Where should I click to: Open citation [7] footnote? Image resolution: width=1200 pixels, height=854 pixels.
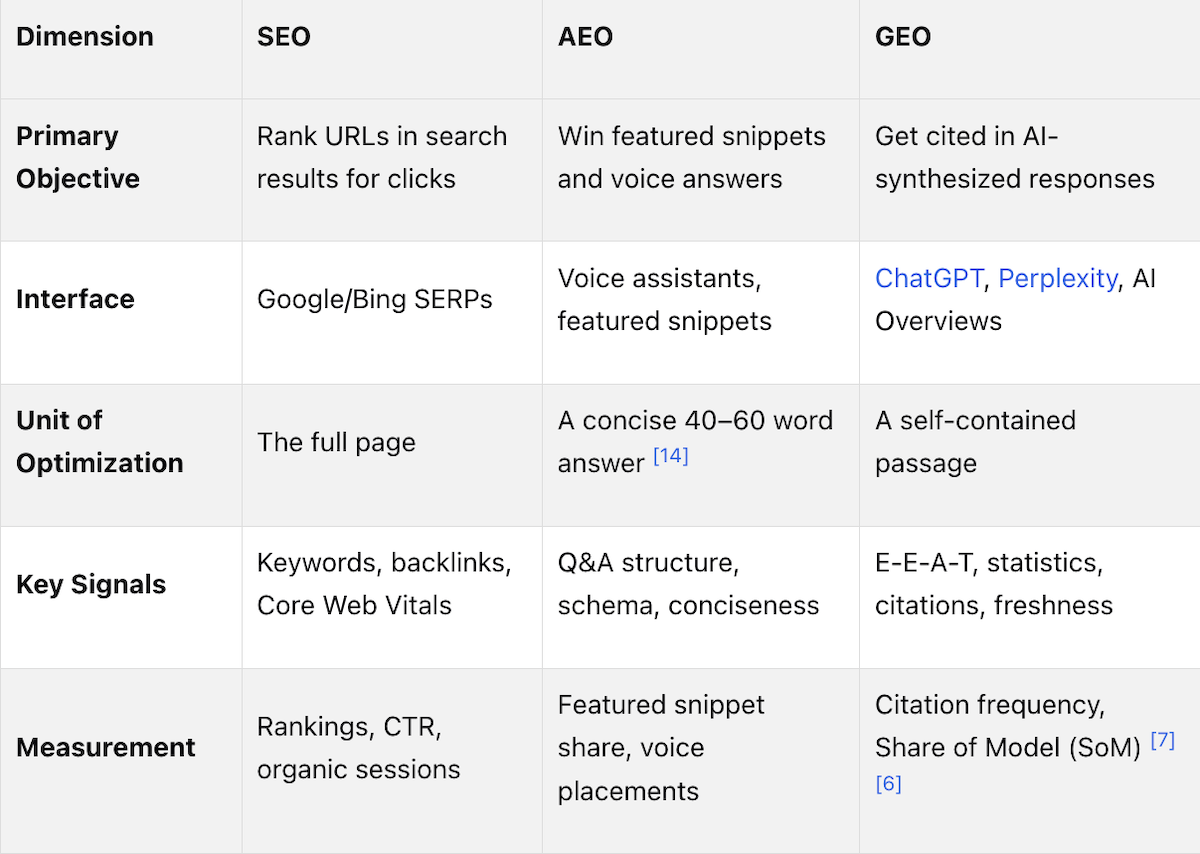pyautogui.click(x=1162, y=741)
